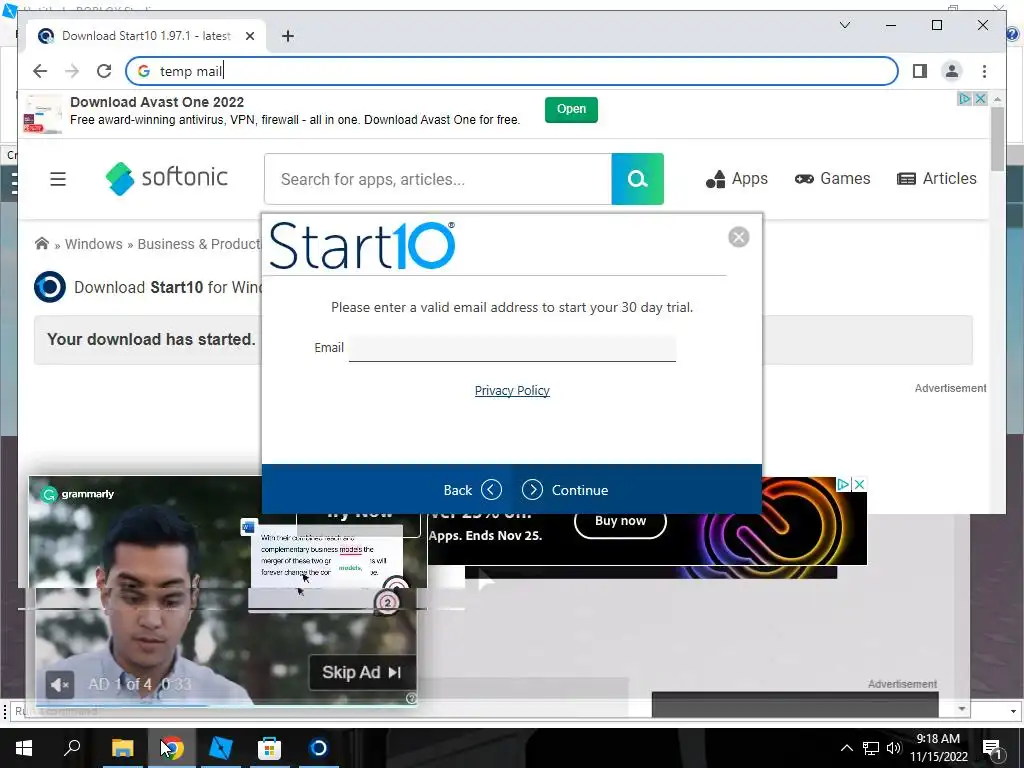This screenshot has width=1024, height=768.
Task: Click the home breadcrumb icon
Action: (x=42, y=244)
